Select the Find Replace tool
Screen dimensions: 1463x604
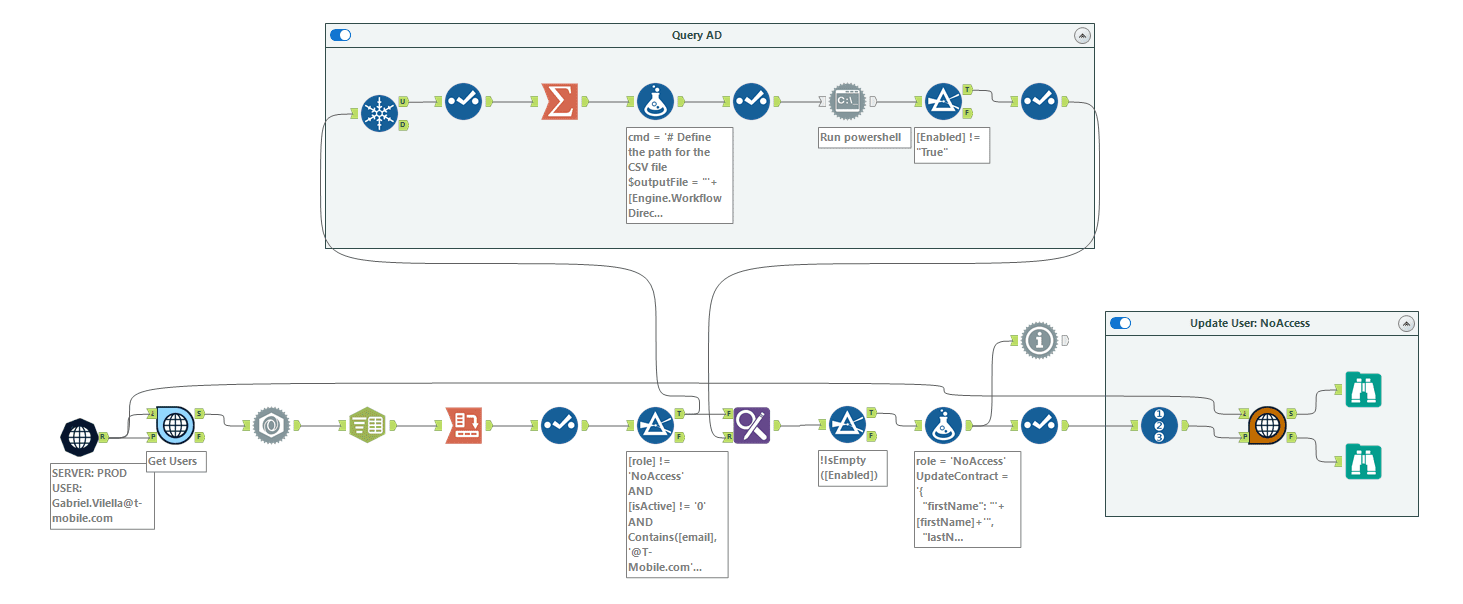pos(751,424)
